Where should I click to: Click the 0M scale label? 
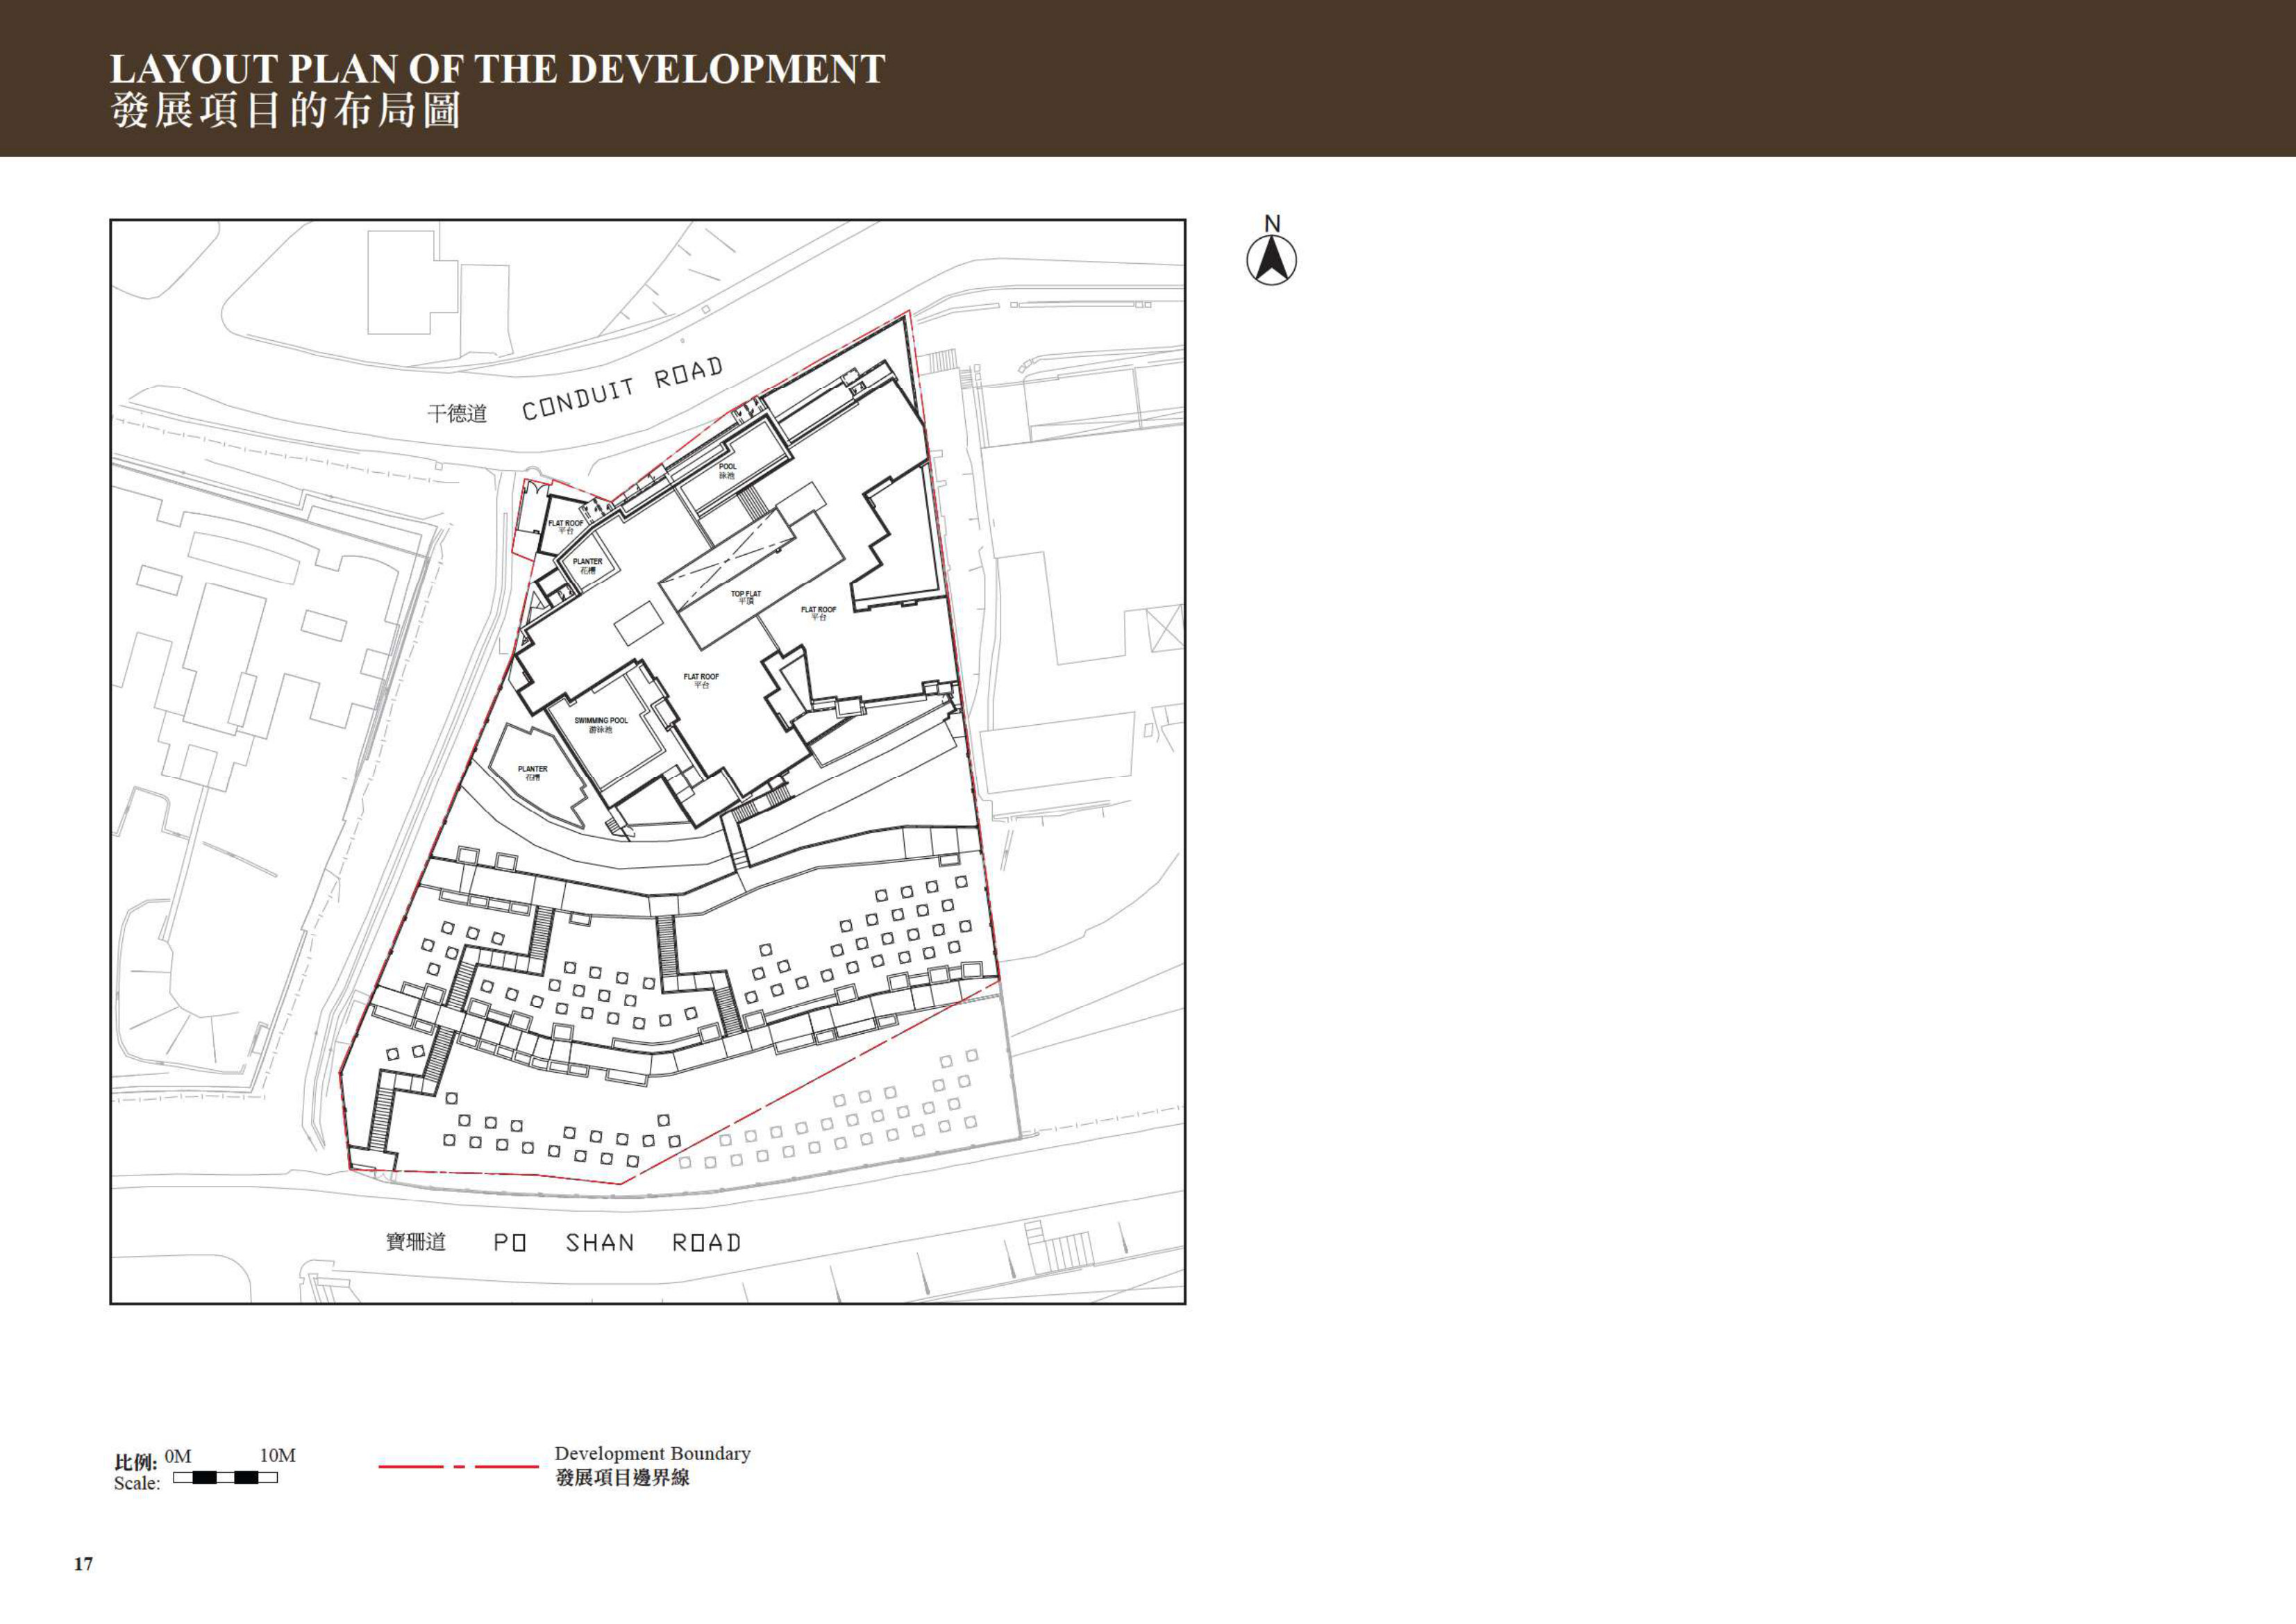178,1456
